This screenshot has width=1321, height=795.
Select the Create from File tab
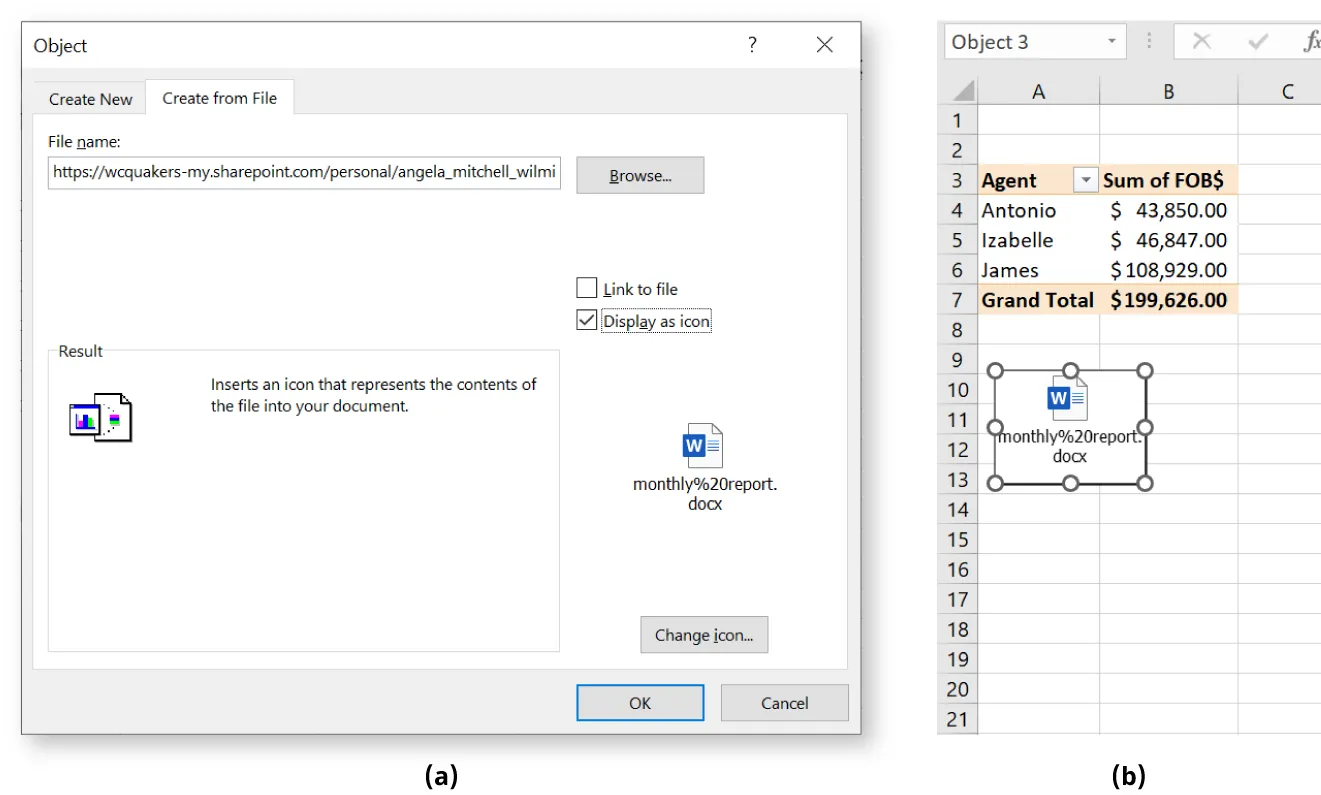coord(220,97)
